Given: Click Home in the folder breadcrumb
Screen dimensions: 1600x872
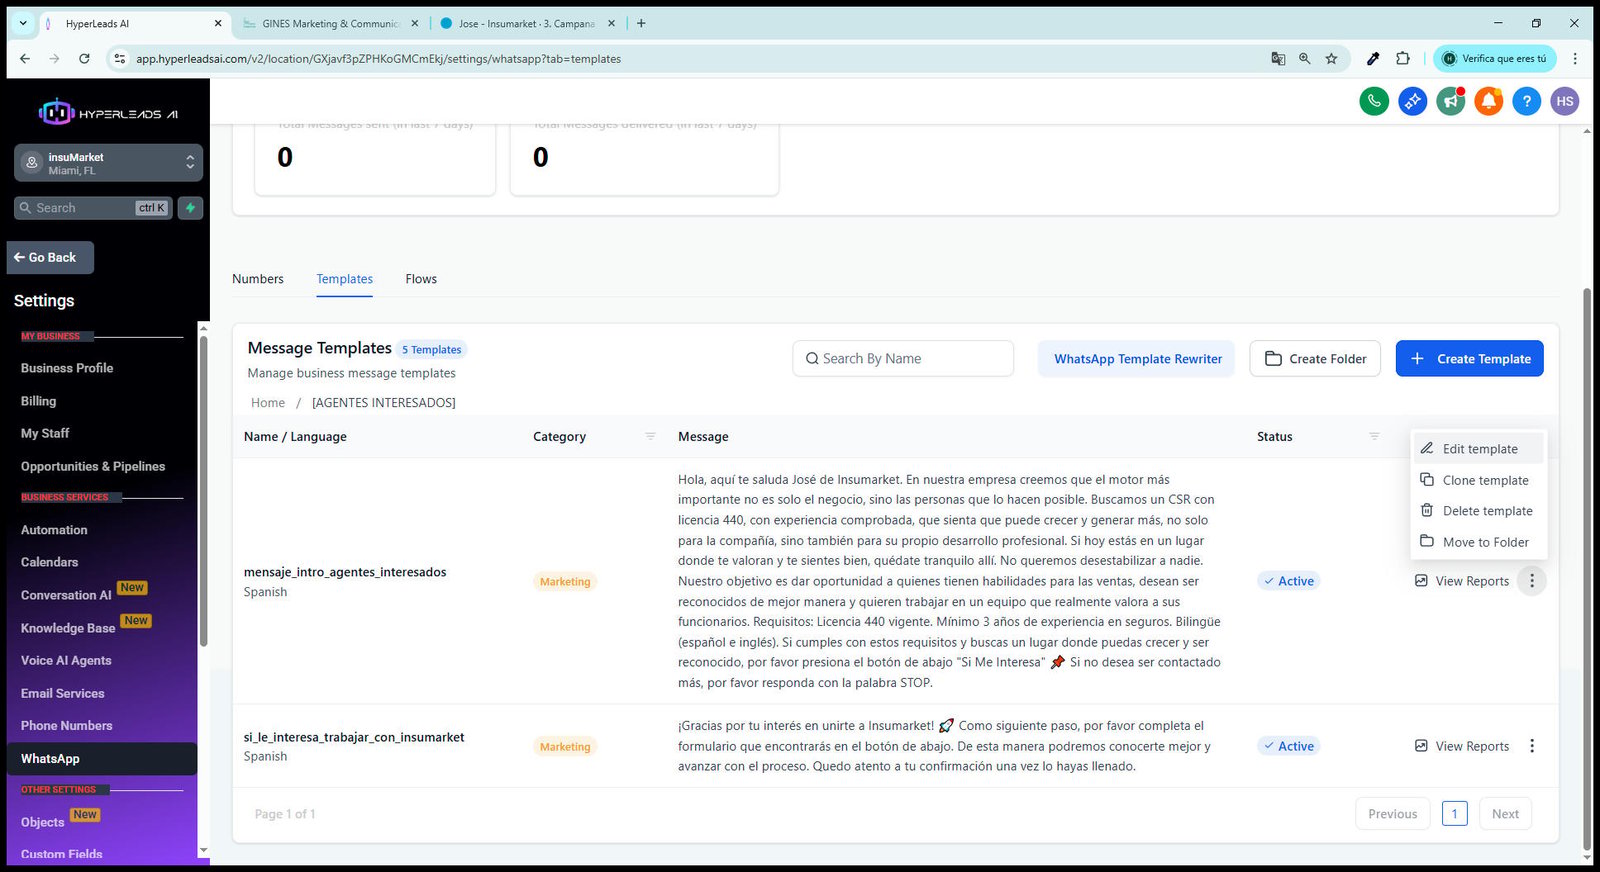Looking at the screenshot, I should pyautogui.click(x=268, y=403).
